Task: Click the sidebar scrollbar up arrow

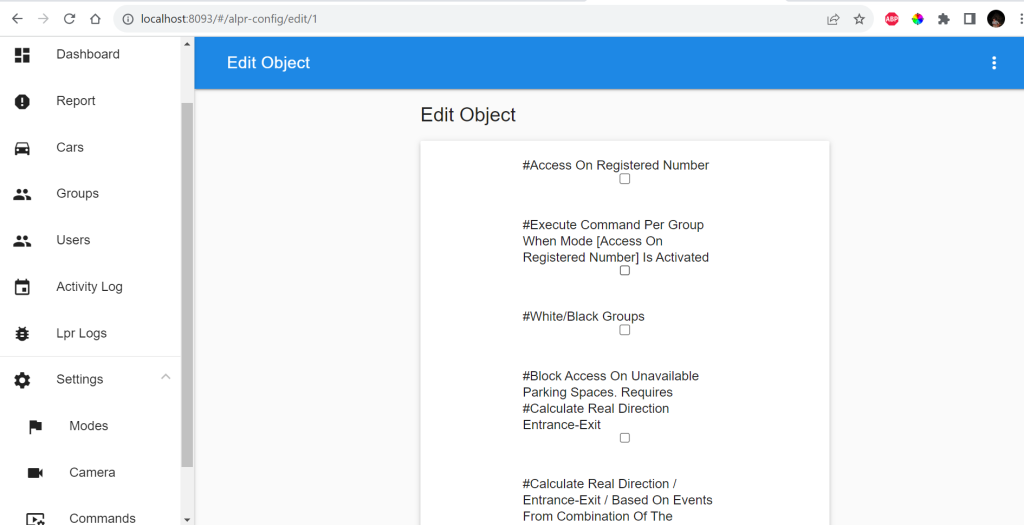Action: click(x=187, y=44)
